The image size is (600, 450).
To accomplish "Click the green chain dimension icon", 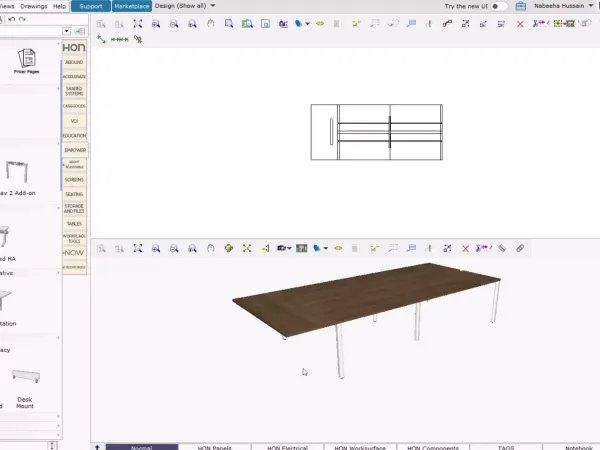I will click(119, 39).
